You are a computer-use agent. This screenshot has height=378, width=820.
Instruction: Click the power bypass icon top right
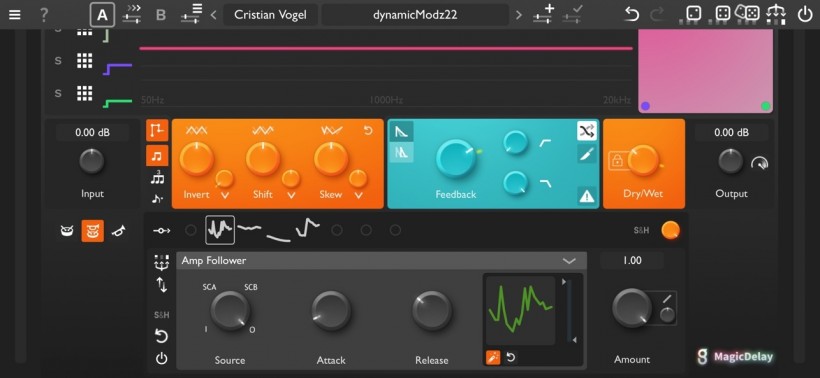tap(804, 14)
